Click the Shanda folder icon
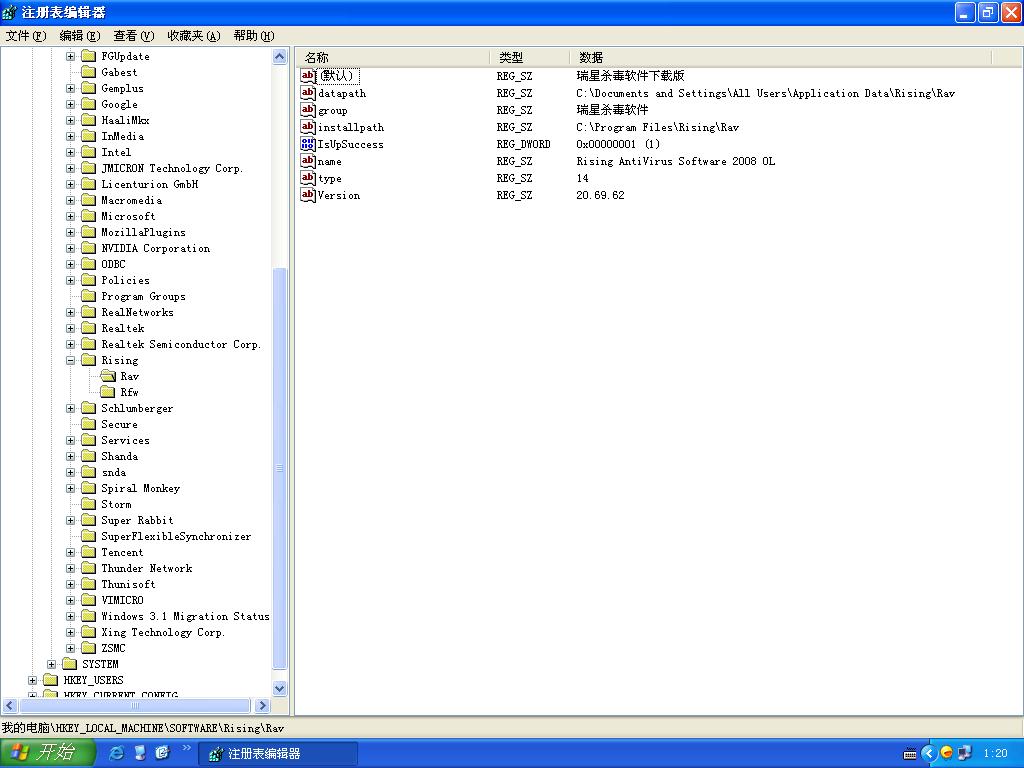The width and height of the screenshot is (1024, 768). 89,456
